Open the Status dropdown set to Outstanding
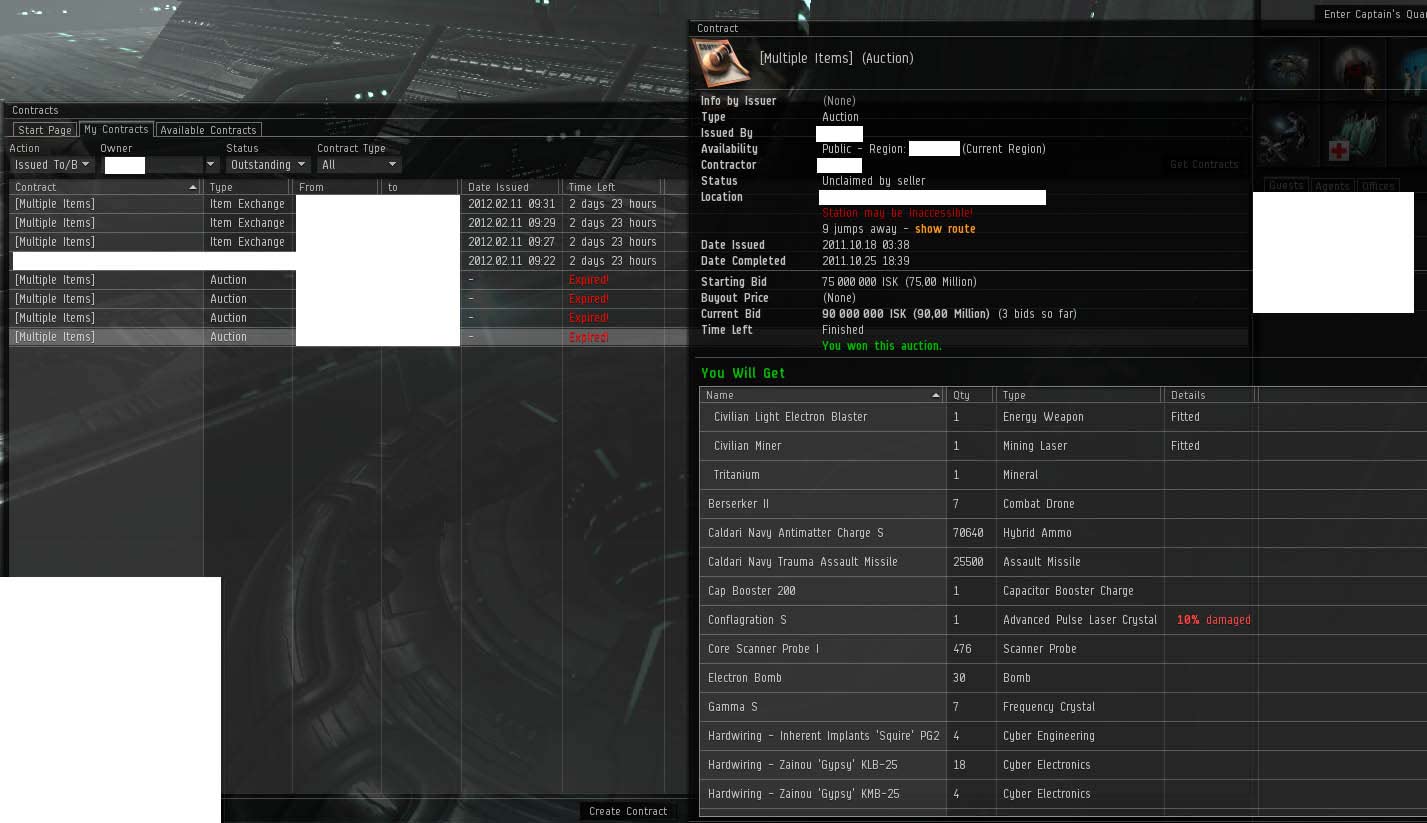 point(268,165)
